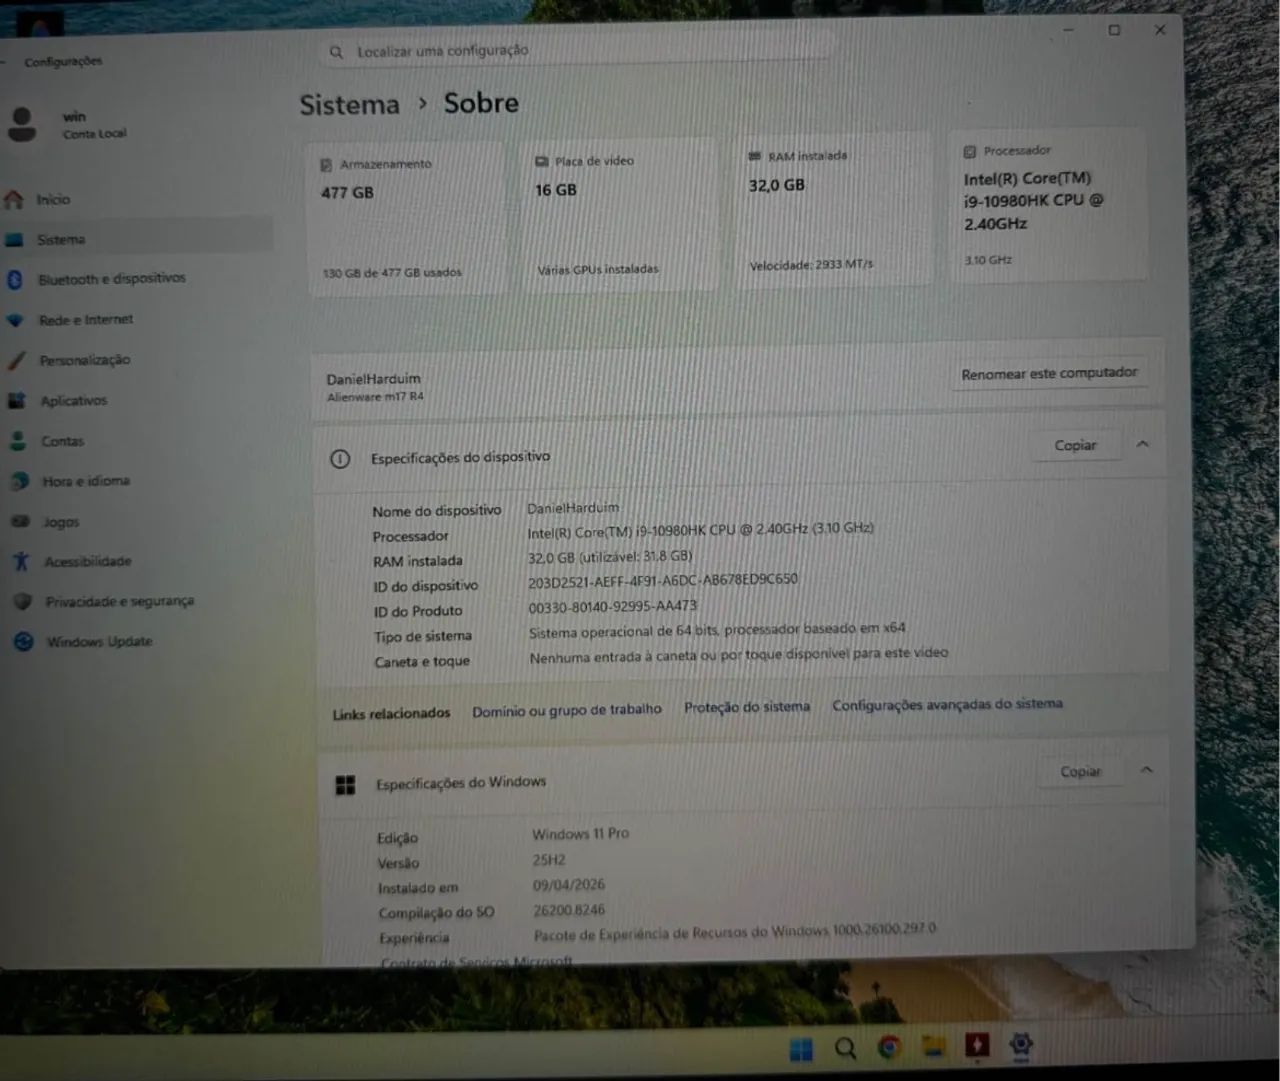The image size is (1280, 1081).
Task: Open Proteção do sistema link
Action: pos(747,707)
